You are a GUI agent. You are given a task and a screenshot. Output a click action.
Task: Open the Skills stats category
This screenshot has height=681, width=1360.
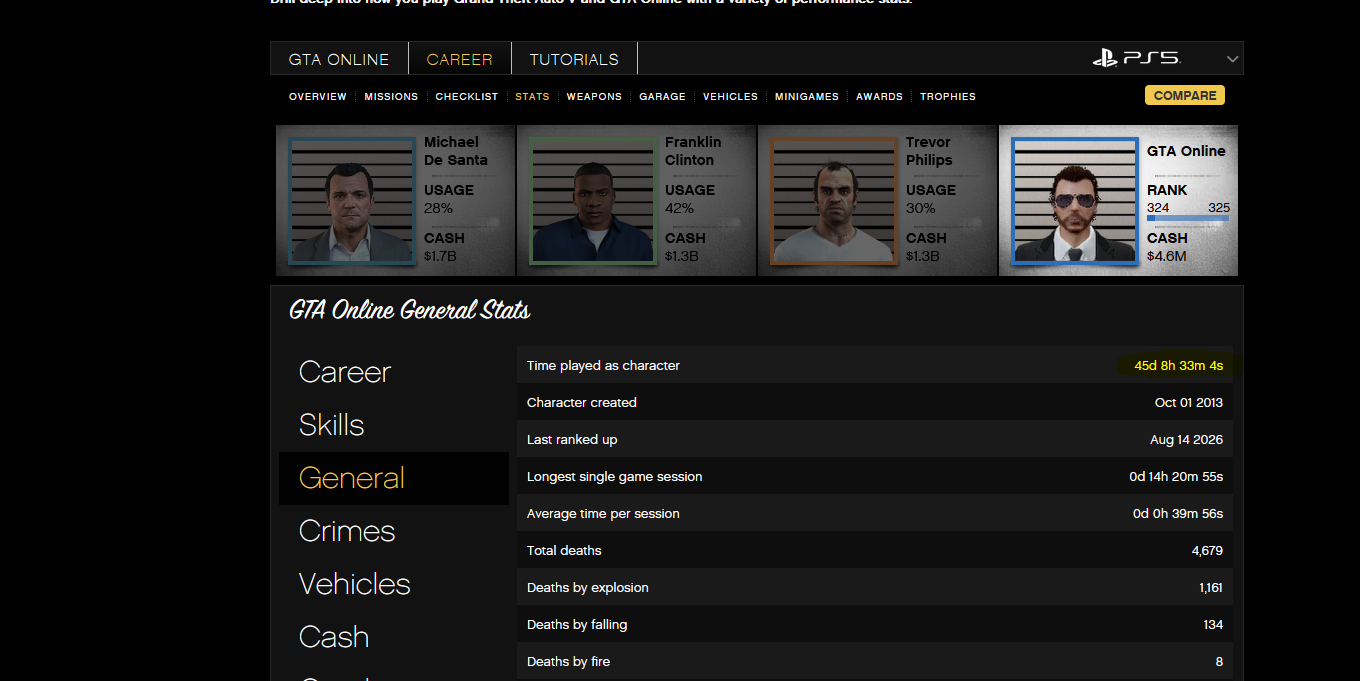pos(332,425)
